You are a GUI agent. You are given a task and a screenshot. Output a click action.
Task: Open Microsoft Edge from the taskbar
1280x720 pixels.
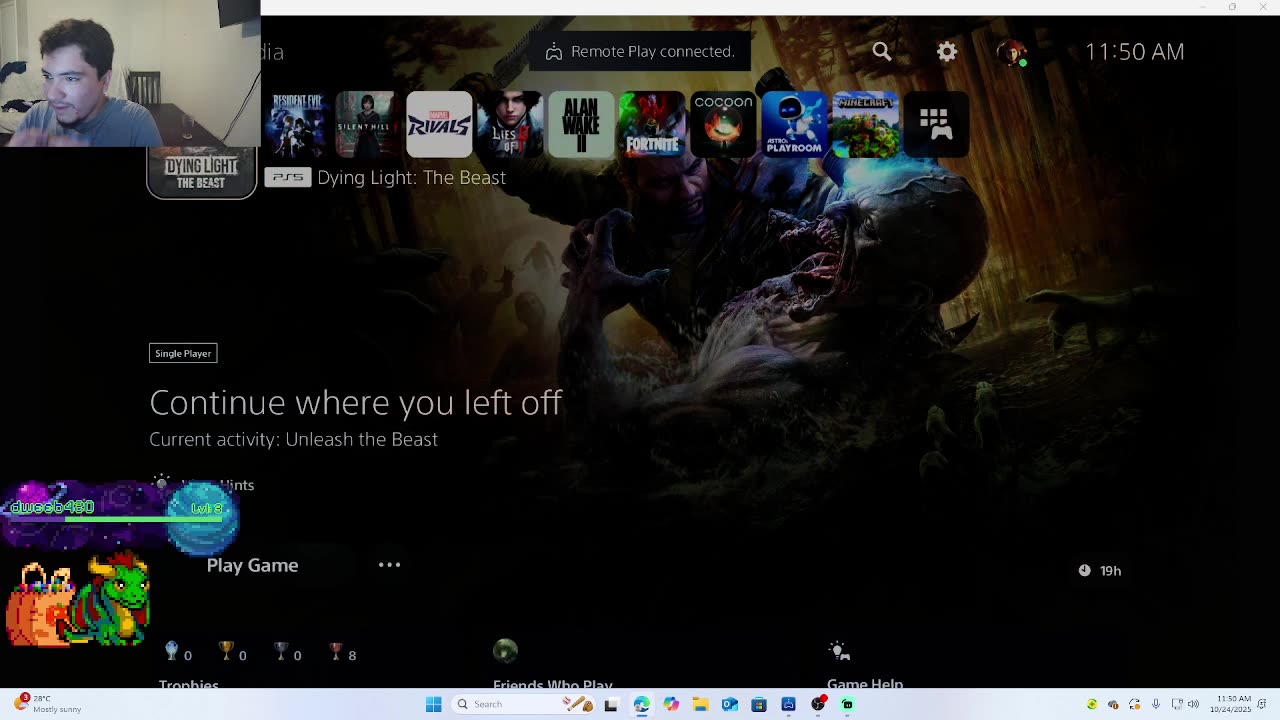point(641,704)
